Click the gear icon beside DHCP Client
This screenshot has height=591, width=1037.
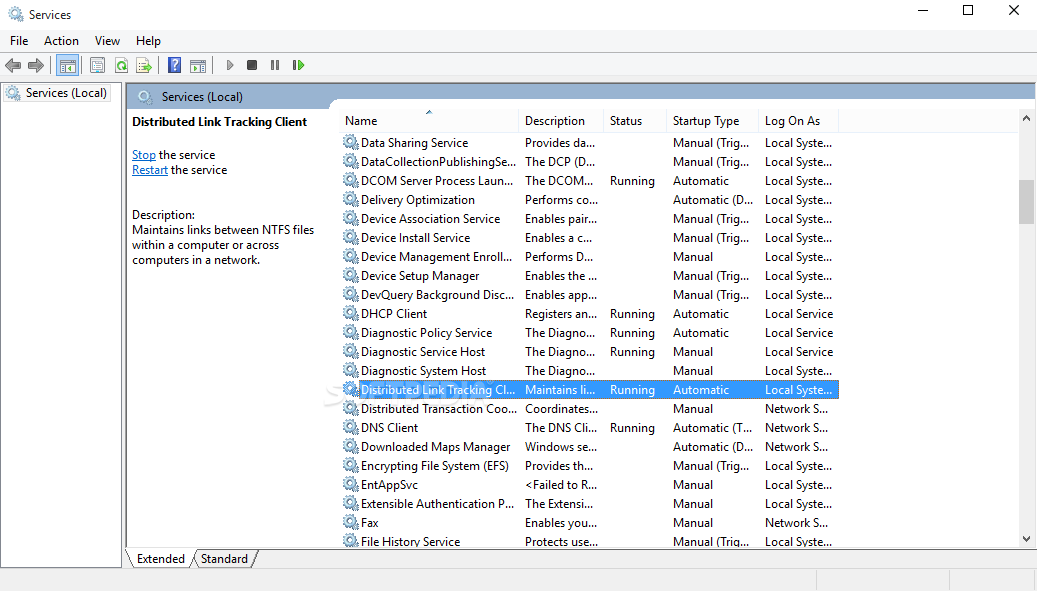(351, 313)
